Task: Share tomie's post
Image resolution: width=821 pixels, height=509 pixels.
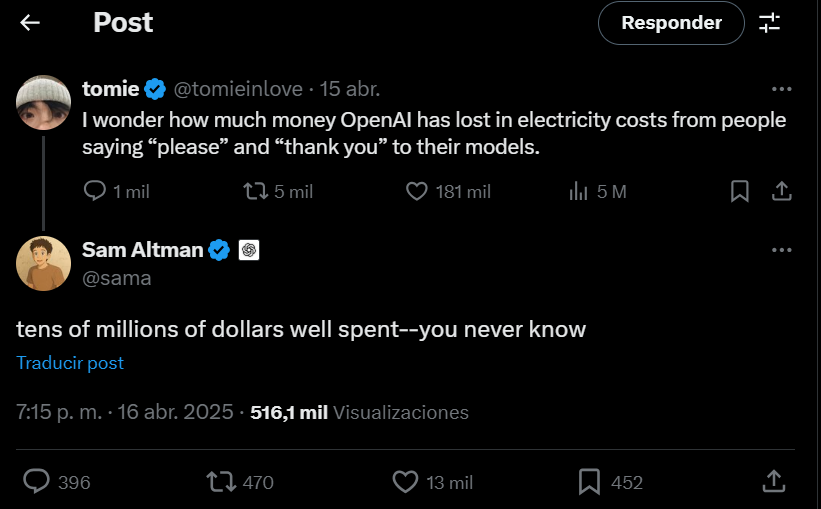Action: point(782,191)
